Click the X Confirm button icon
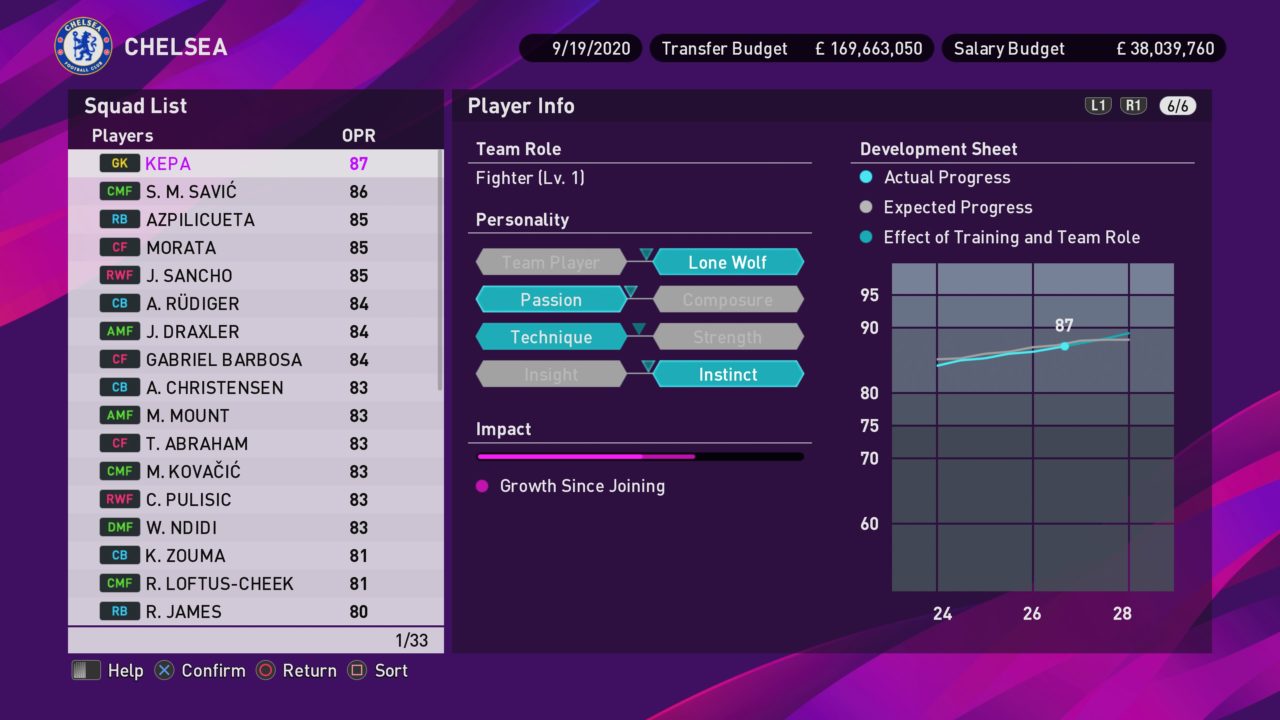 pos(164,670)
